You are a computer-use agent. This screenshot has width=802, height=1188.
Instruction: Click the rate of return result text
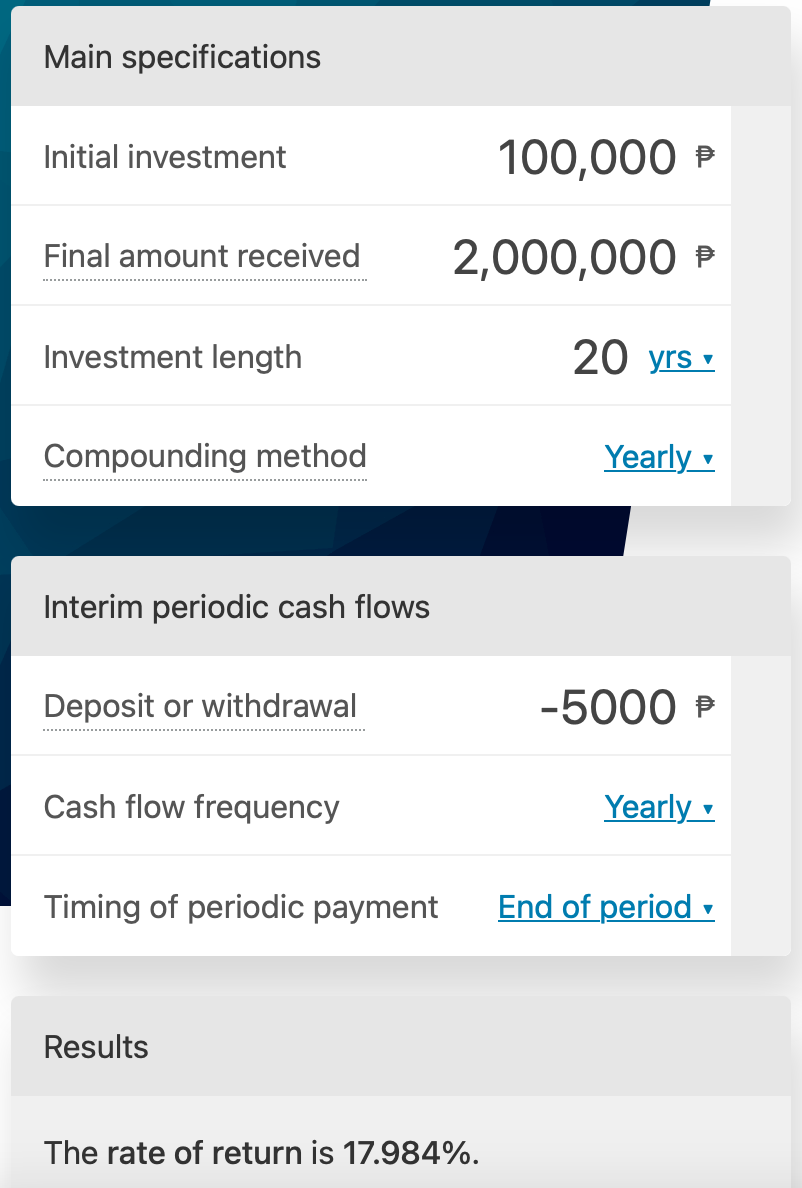[x=262, y=1153]
